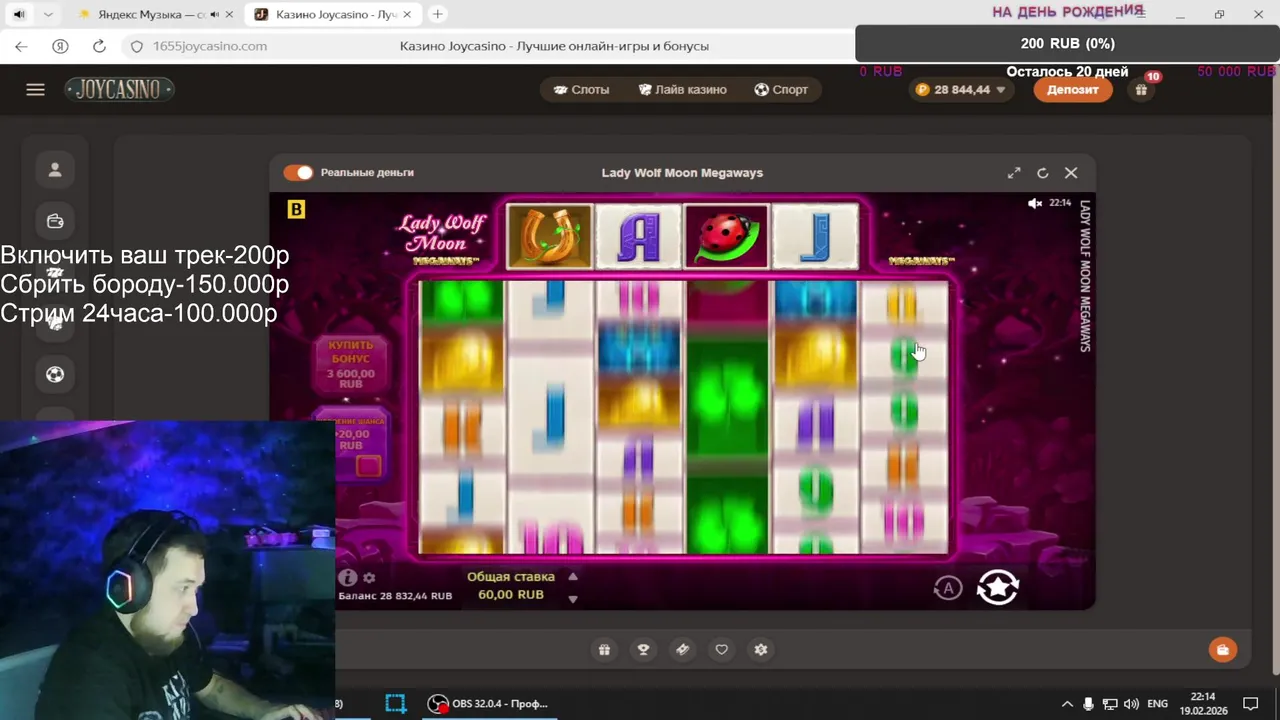Go back in the browser

coord(21,46)
